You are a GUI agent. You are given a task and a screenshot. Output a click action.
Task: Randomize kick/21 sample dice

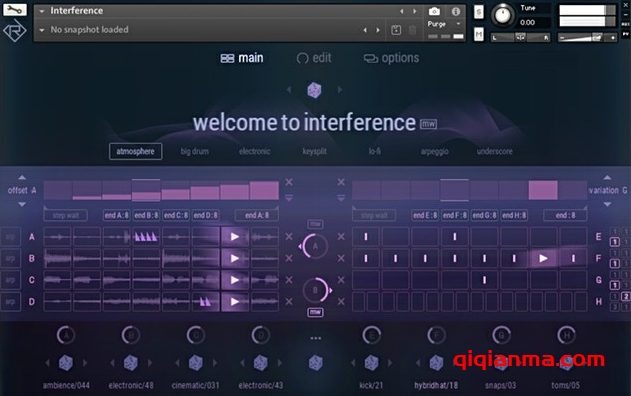pos(371,363)
